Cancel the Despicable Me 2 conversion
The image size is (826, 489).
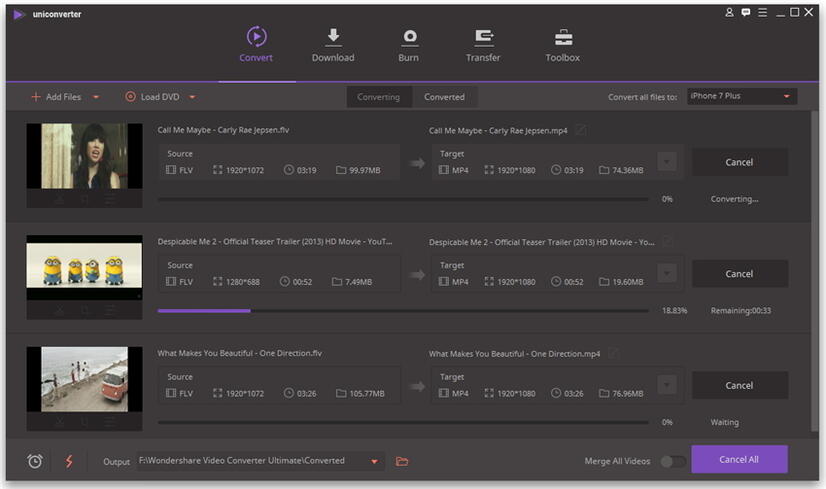click(x=740, y=274)
